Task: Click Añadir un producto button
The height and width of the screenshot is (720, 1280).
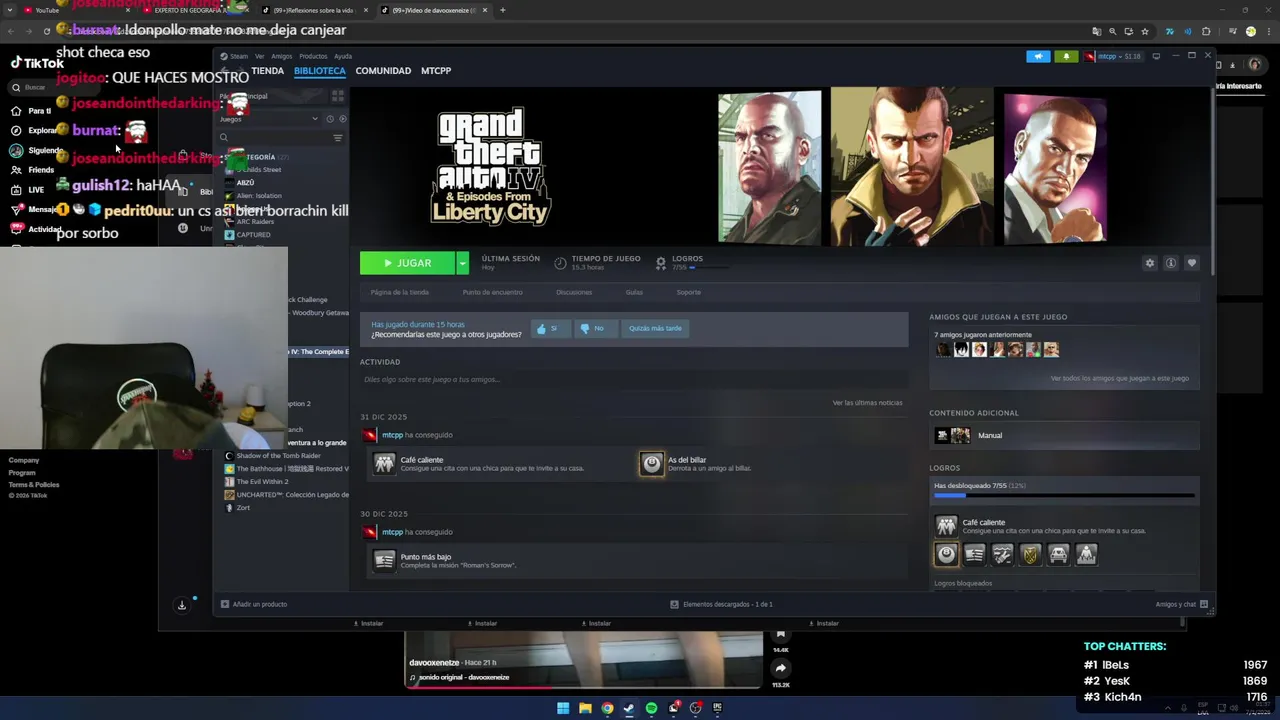Action: (254, 604)
